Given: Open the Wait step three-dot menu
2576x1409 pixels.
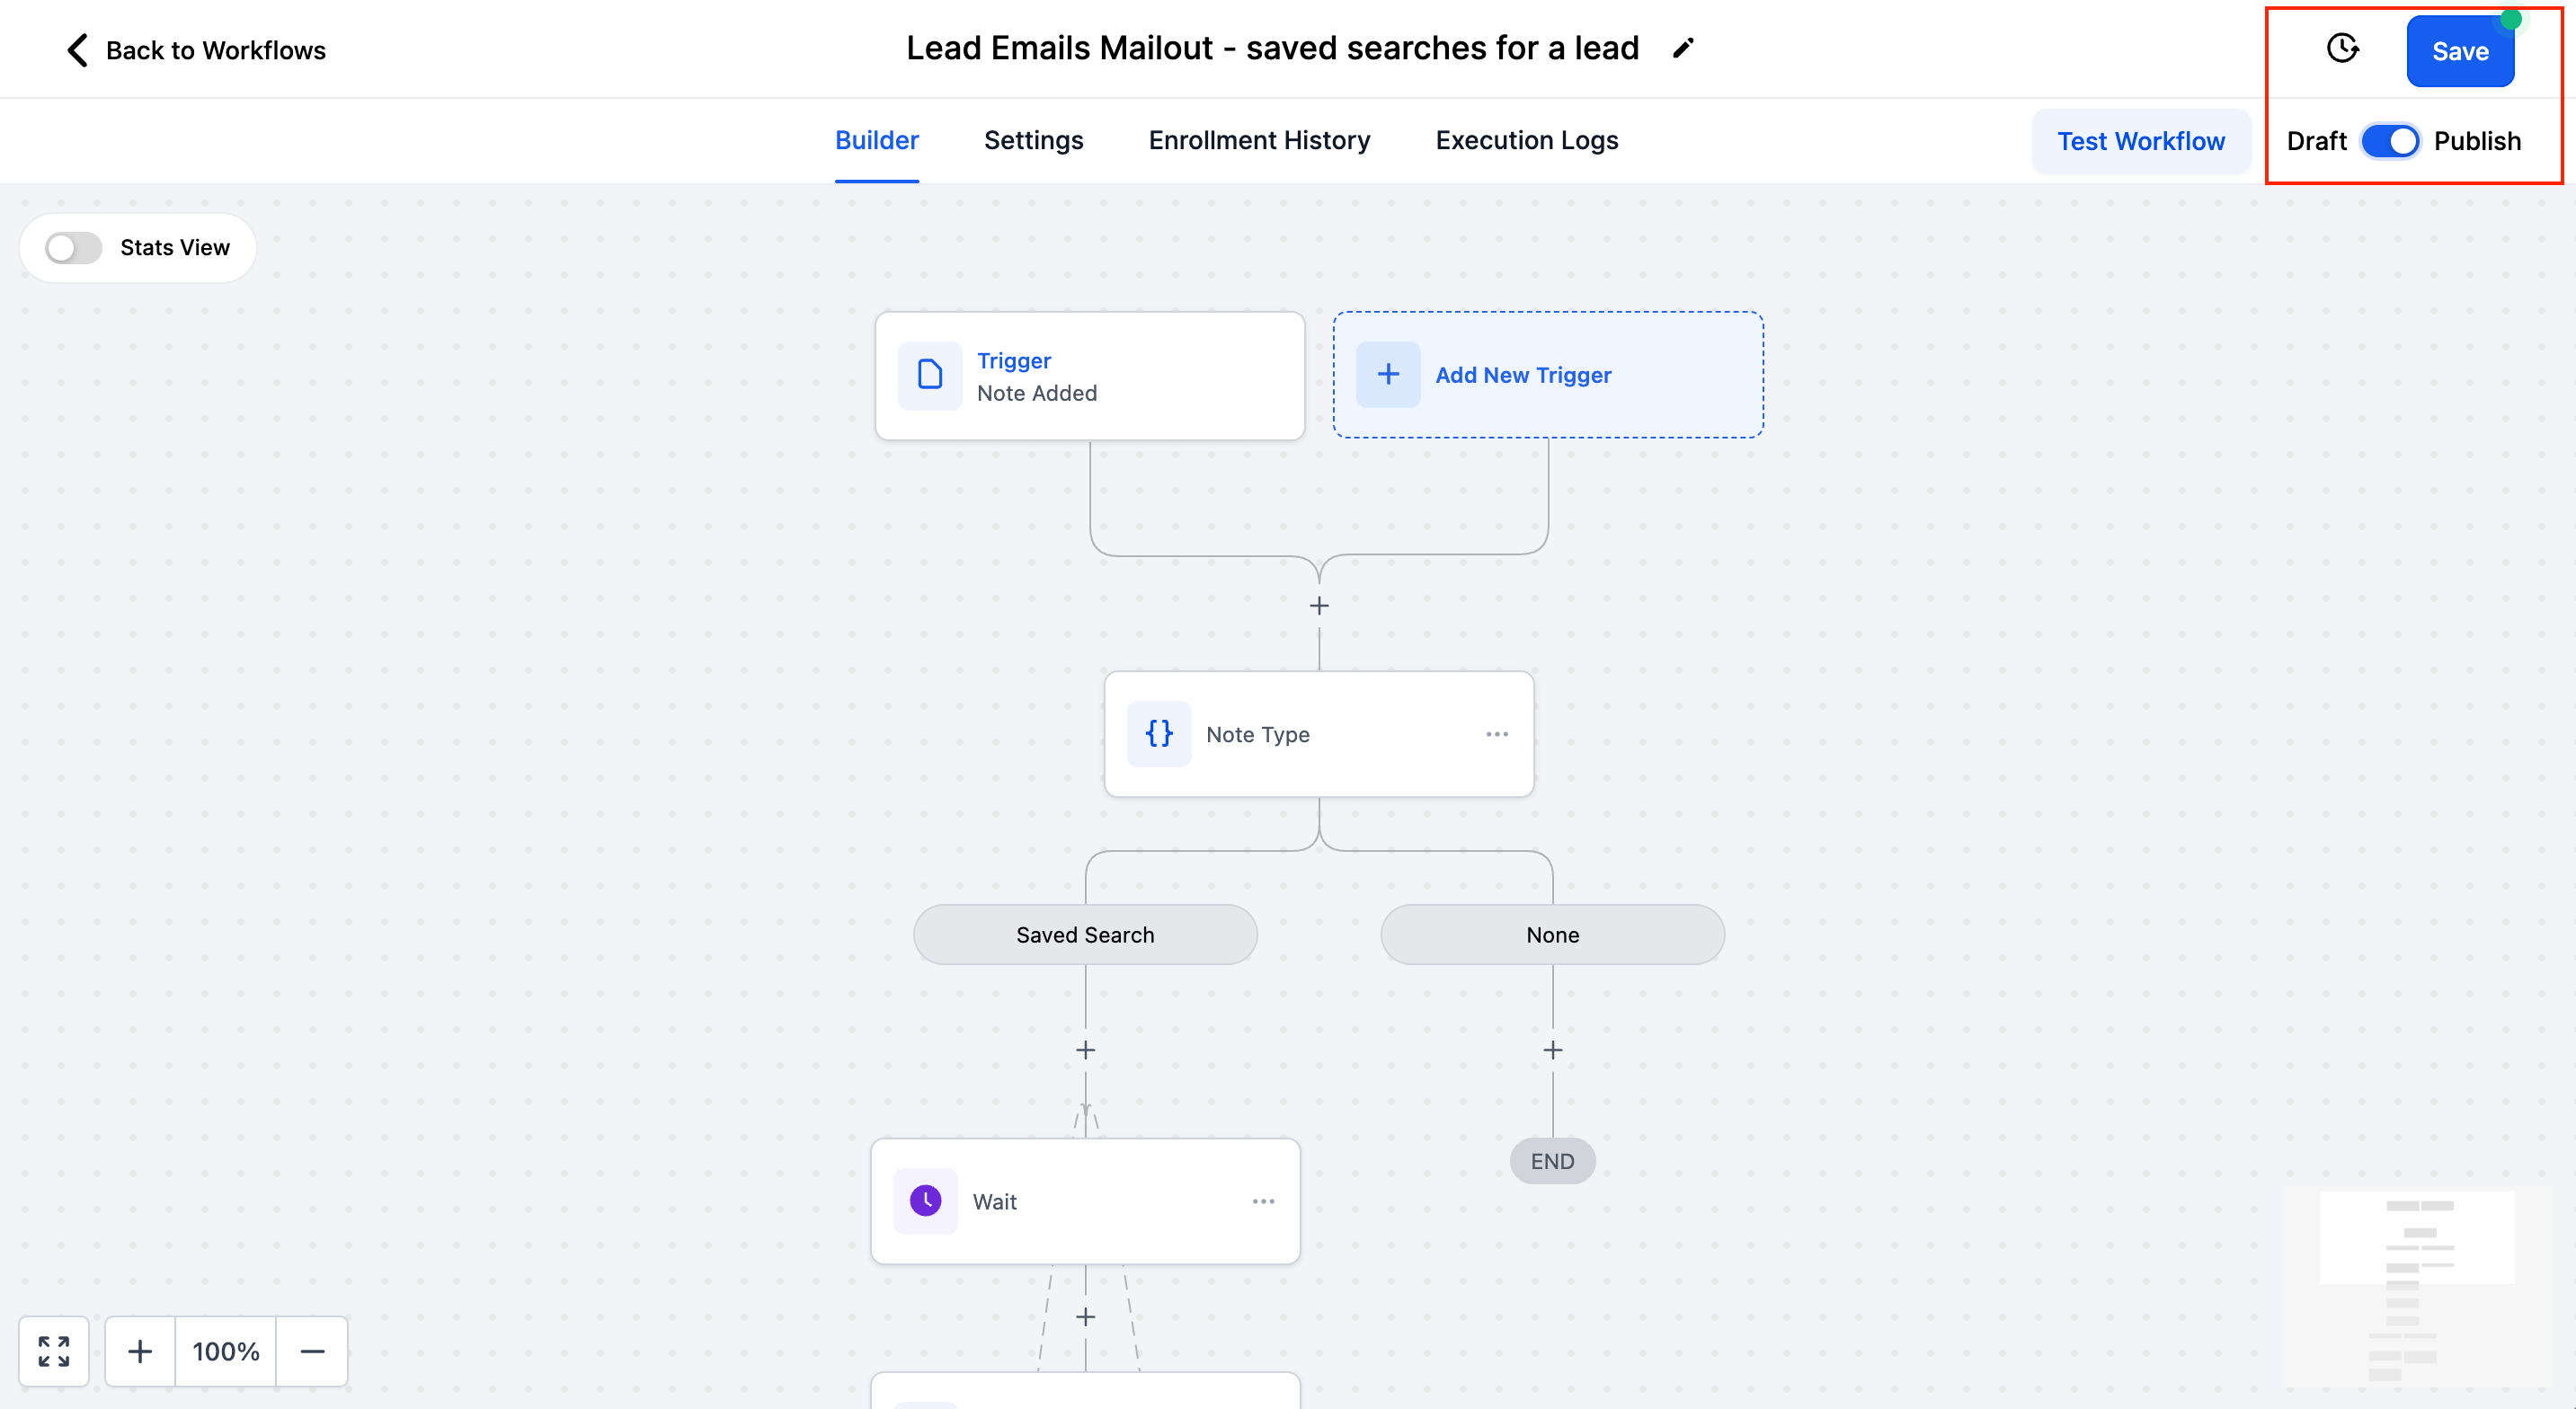Looking at the screenshot, I should pyautogui.click(x=1263, y=1201).
